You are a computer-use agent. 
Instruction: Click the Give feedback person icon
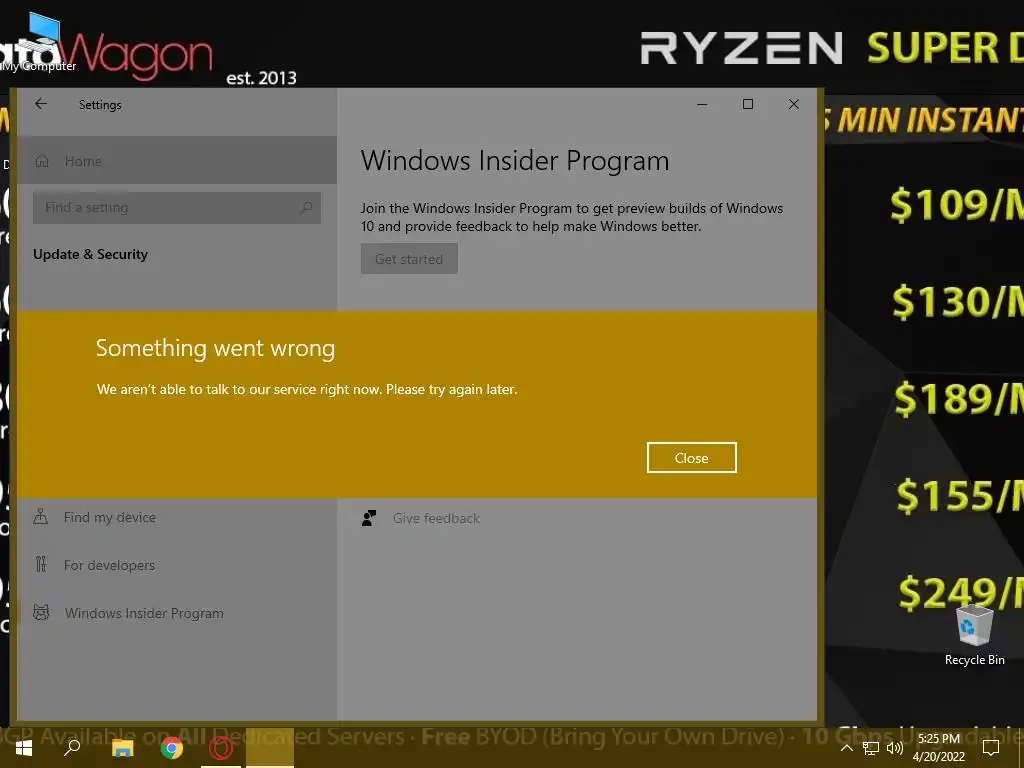pyautogui.click(x=369, y=519)
